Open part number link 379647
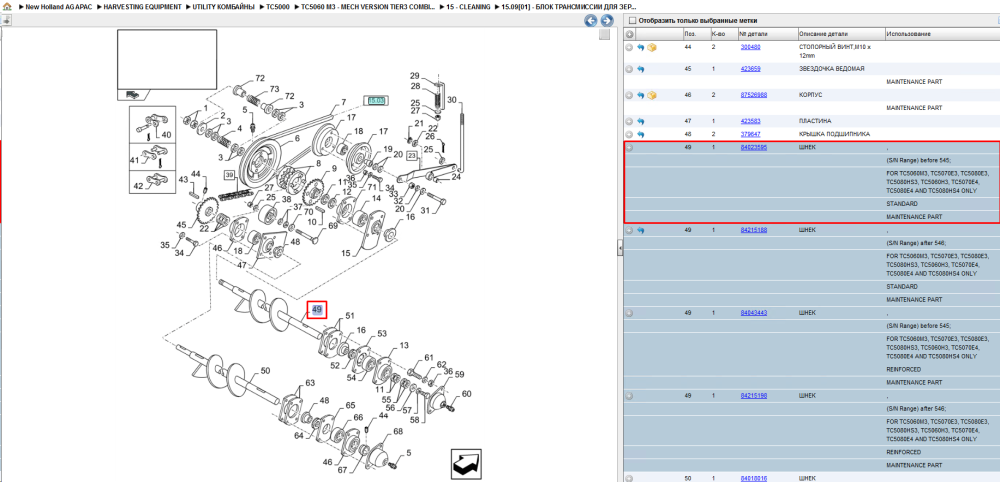 (750, 135)
